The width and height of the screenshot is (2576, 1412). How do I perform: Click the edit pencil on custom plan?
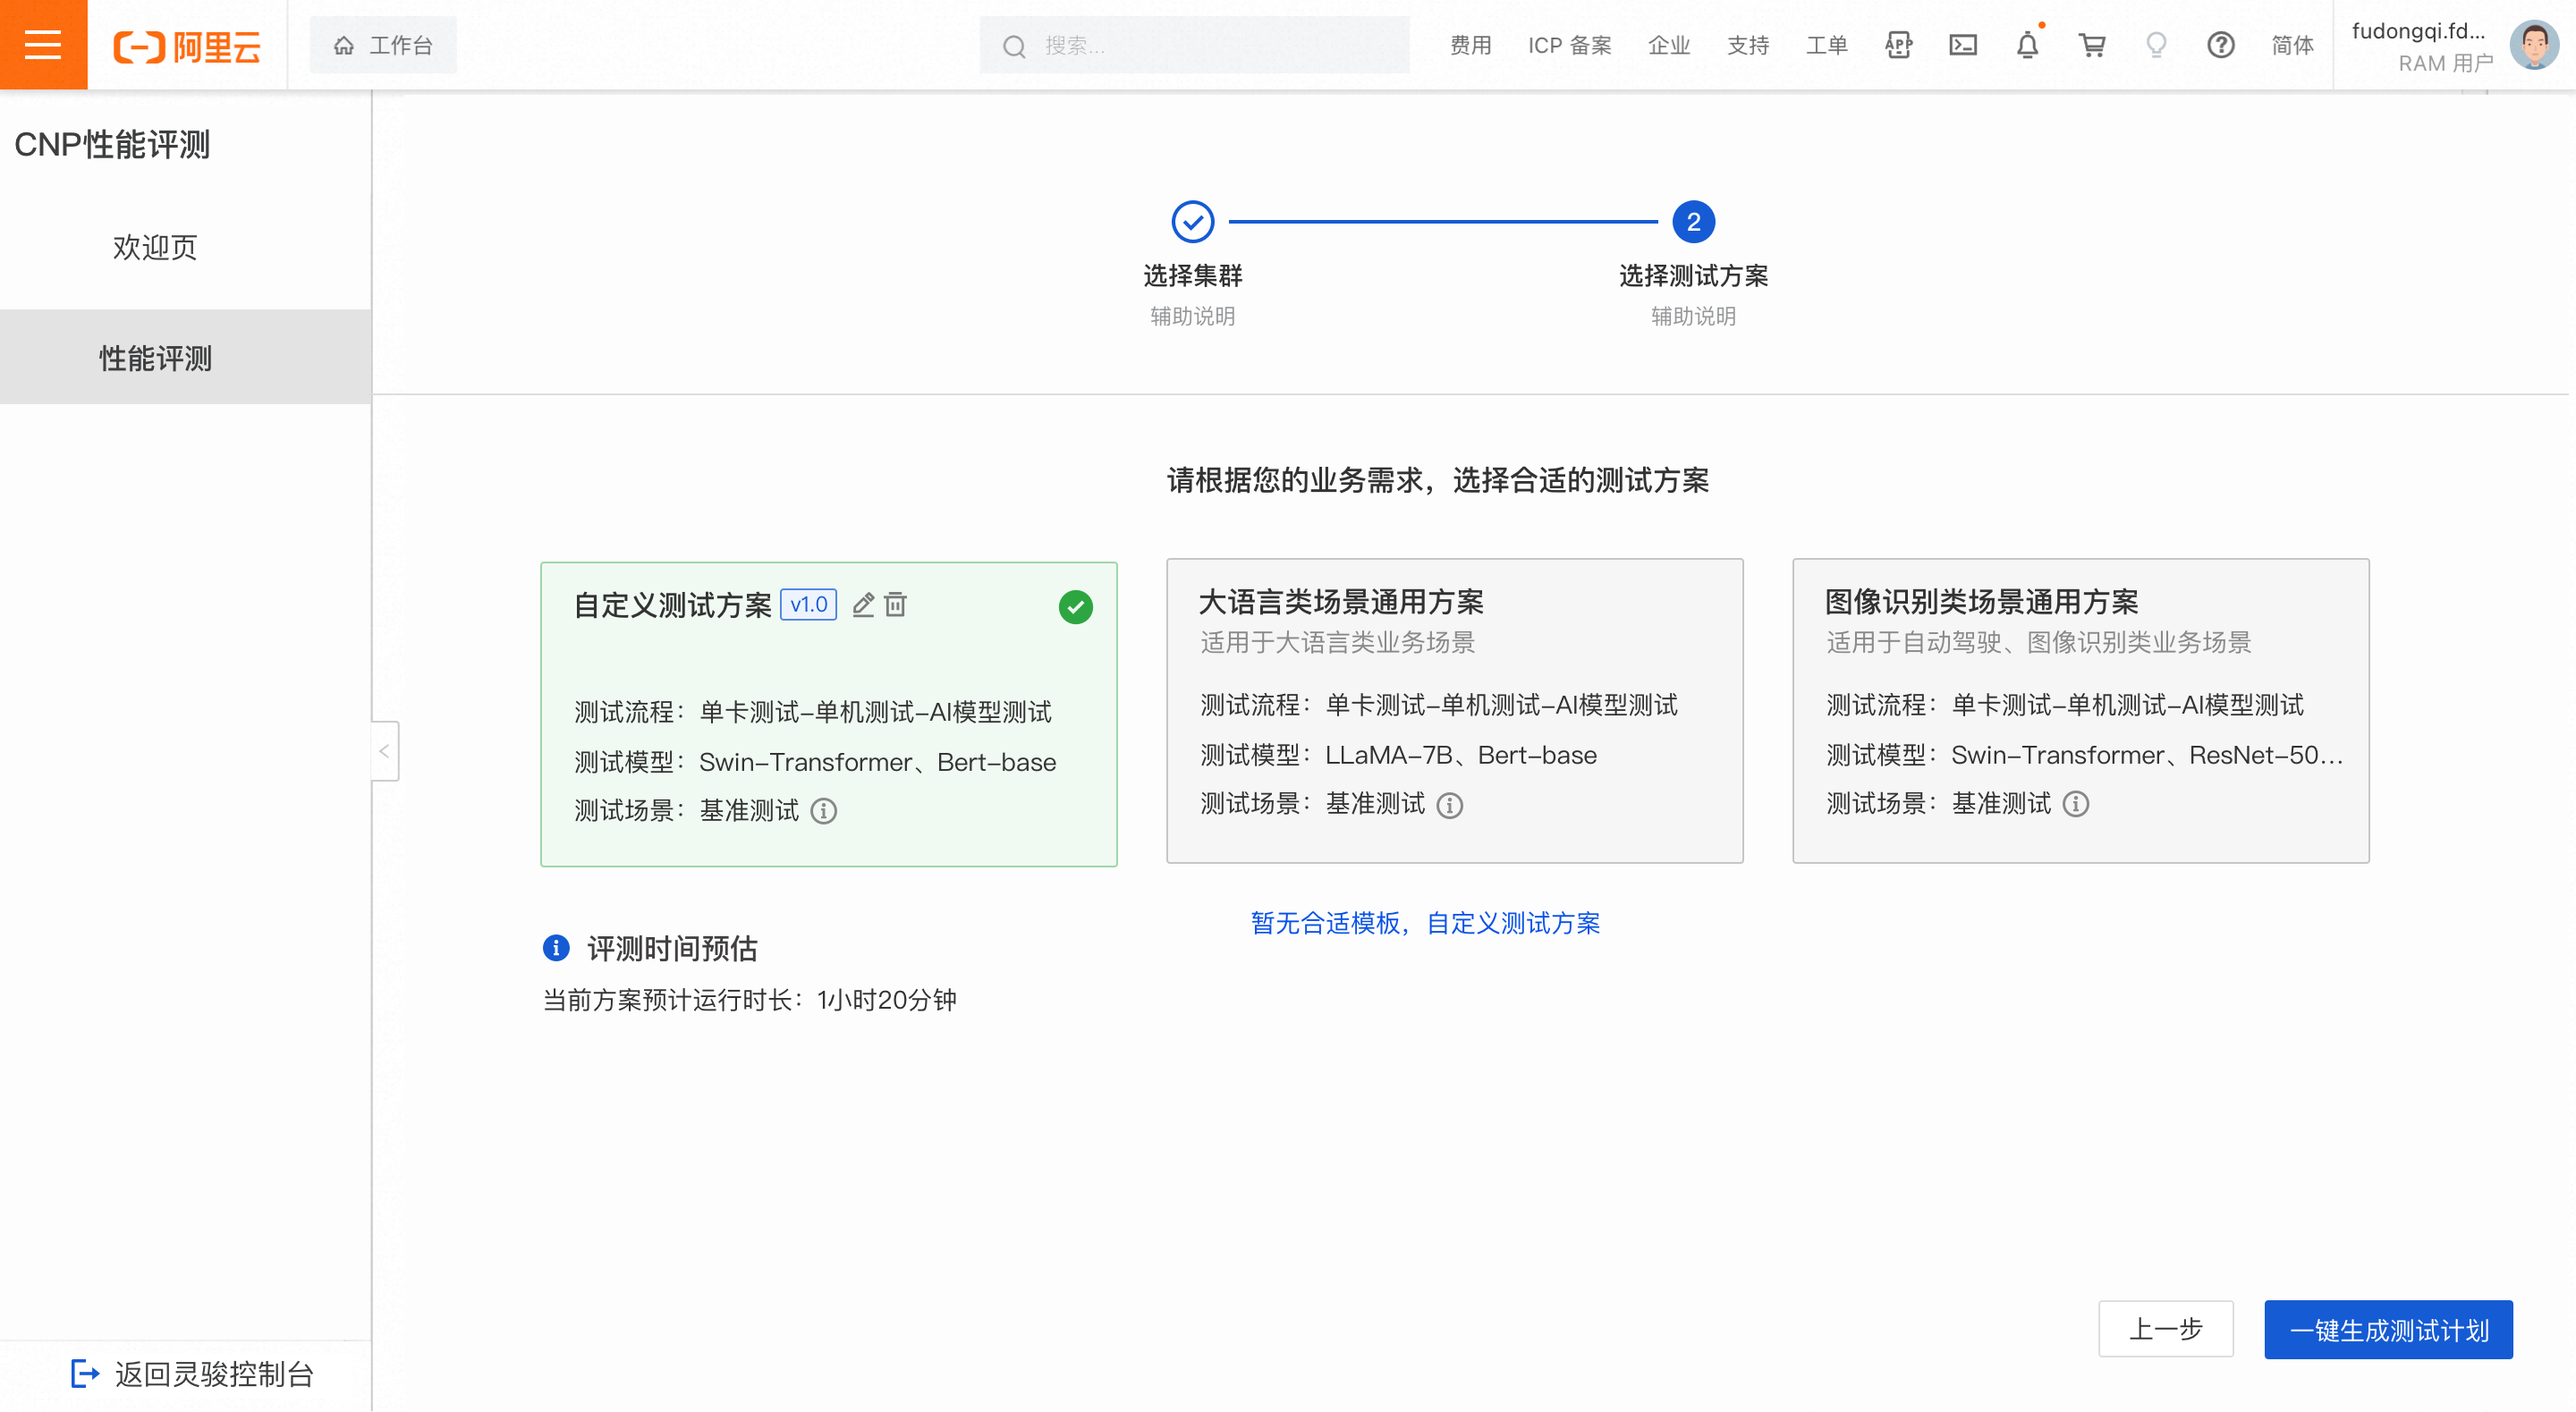[863, 604]
